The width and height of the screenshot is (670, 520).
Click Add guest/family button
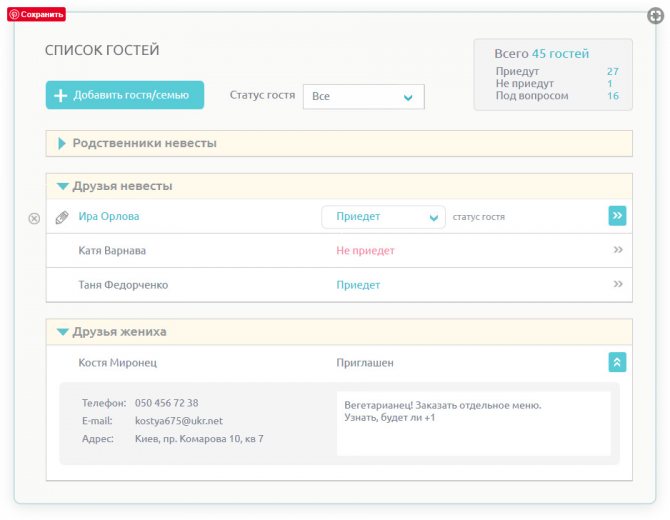125,95
